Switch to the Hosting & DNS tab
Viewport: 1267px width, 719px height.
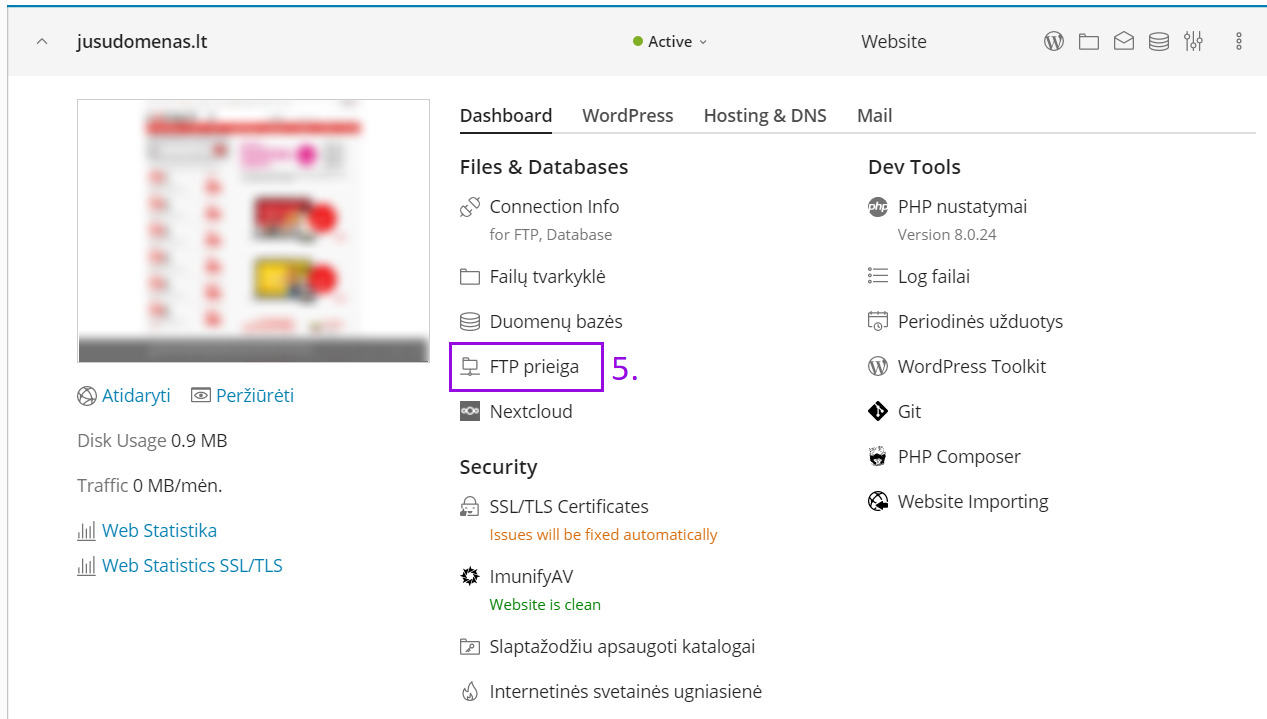point(765,116)
